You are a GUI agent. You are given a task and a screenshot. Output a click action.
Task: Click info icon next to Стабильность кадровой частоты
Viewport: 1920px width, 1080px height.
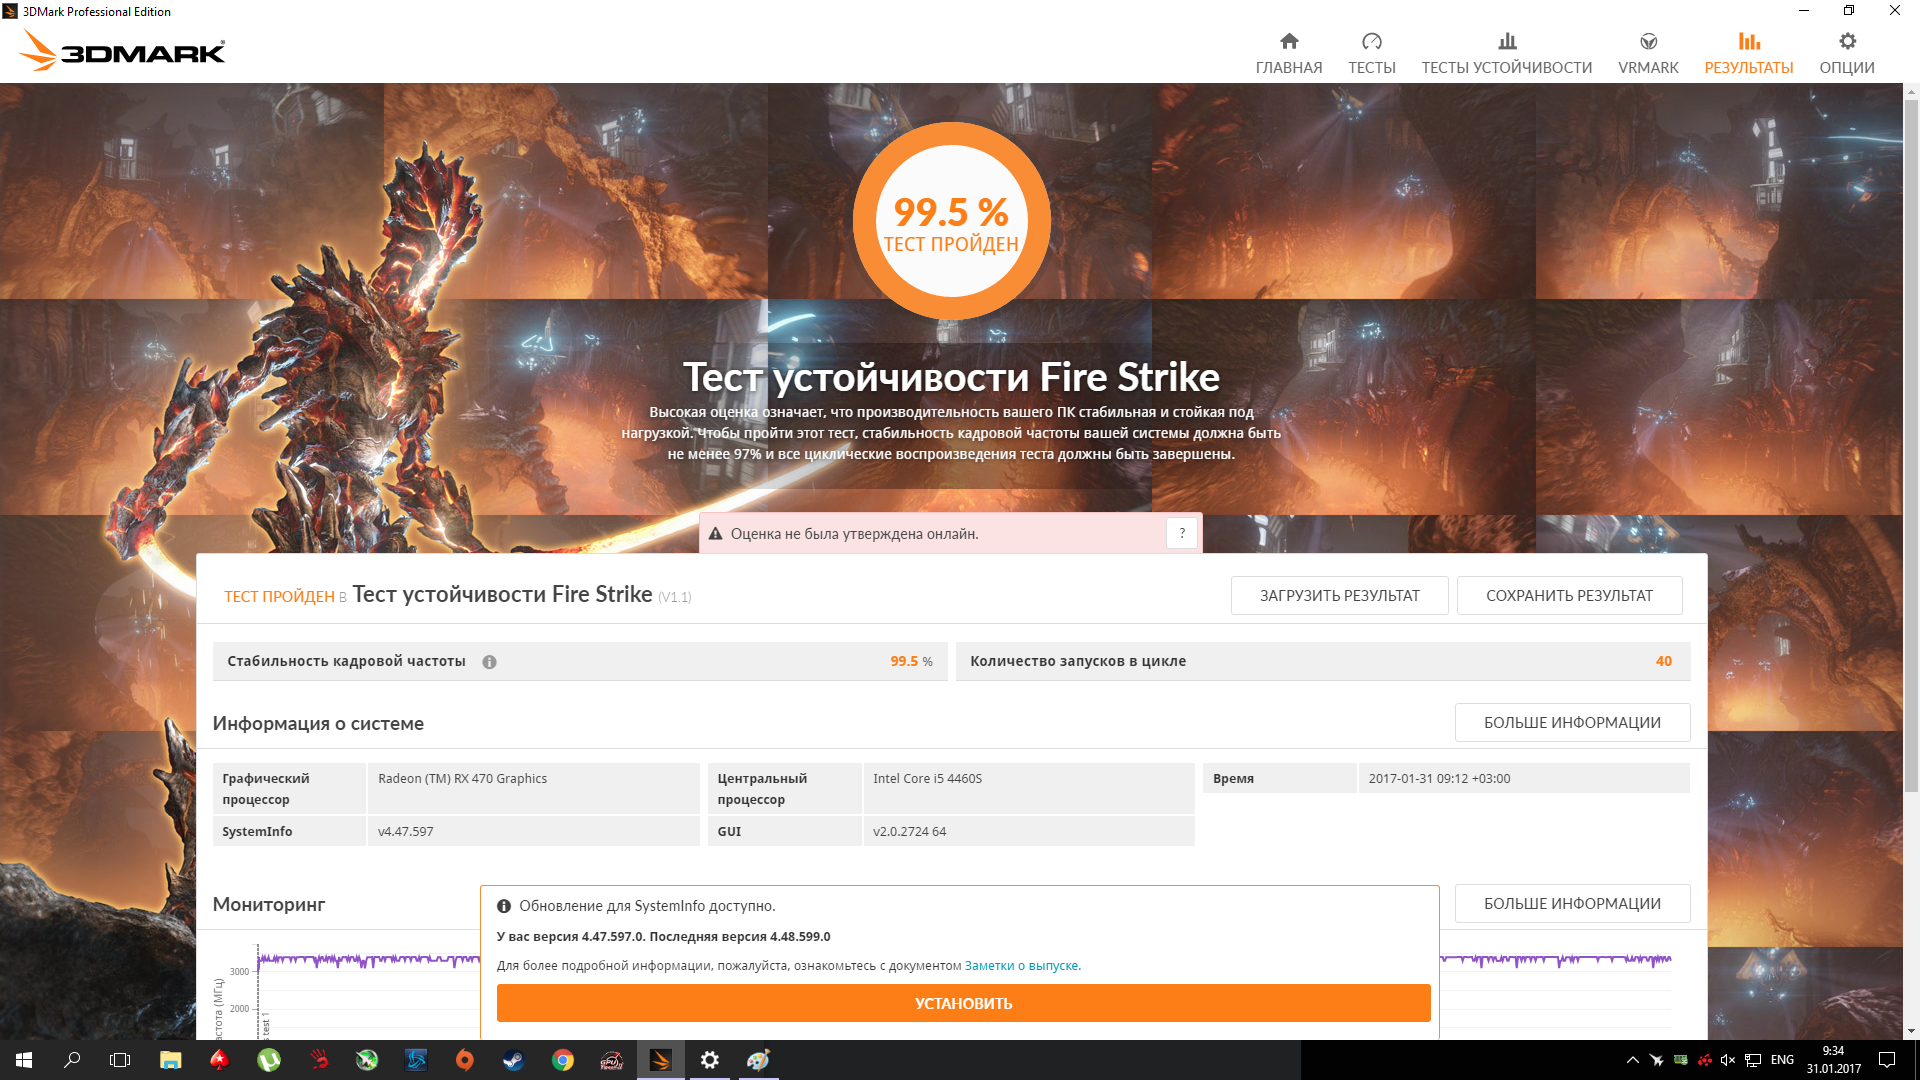pyautogui.click(x=489, y=662)
